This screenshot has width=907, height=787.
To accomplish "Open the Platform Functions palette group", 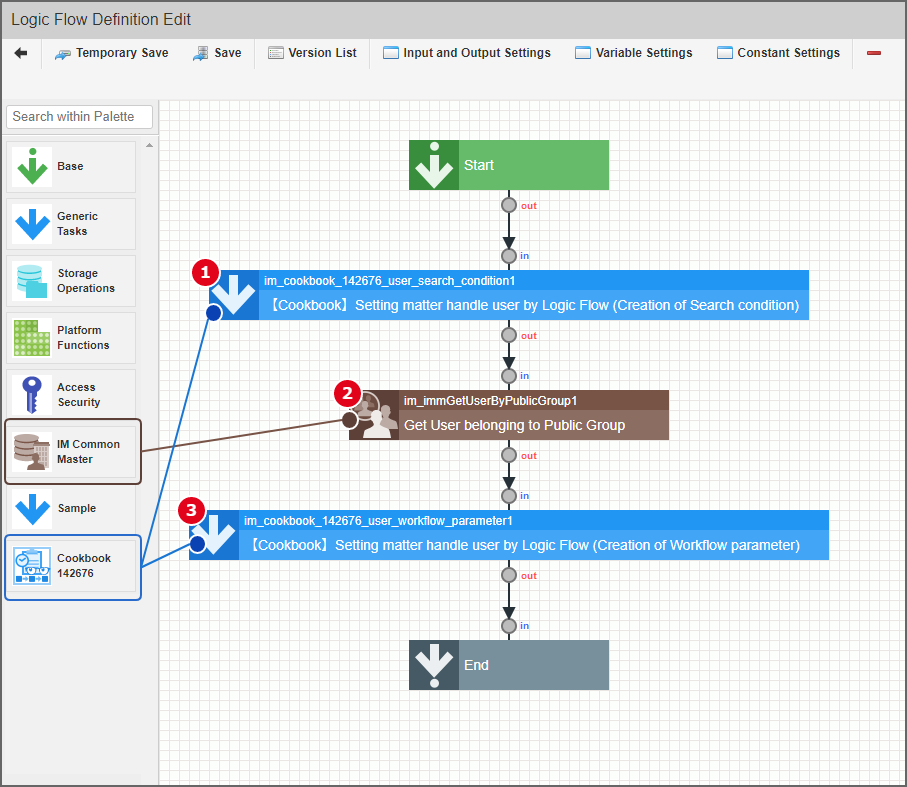I will point(71,337).
